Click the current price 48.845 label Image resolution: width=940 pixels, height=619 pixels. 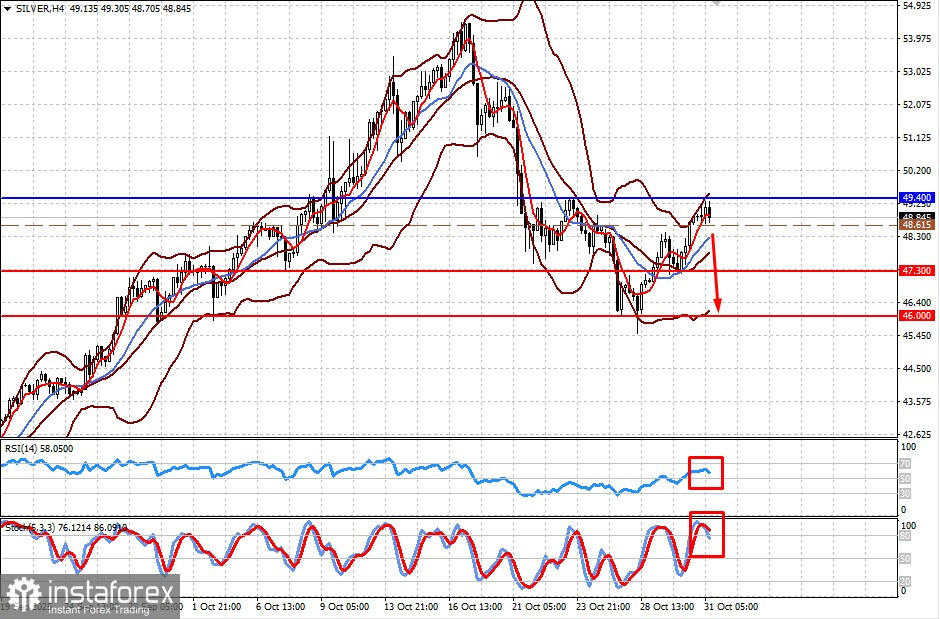point(917,216)
